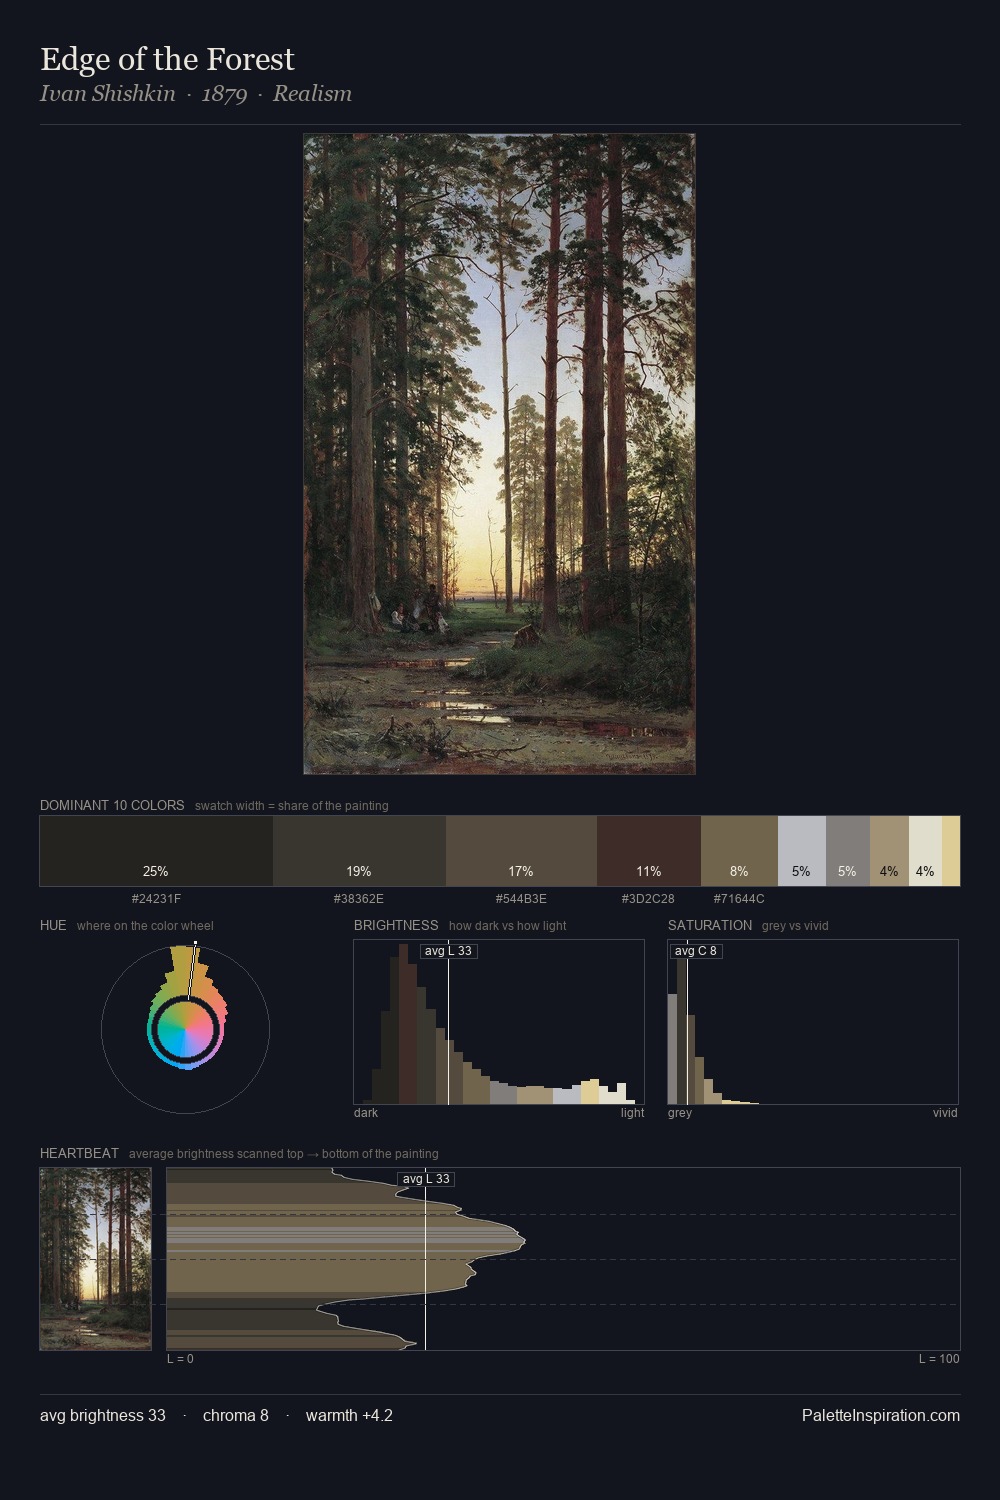Click the year '1879'

[224, 94]
